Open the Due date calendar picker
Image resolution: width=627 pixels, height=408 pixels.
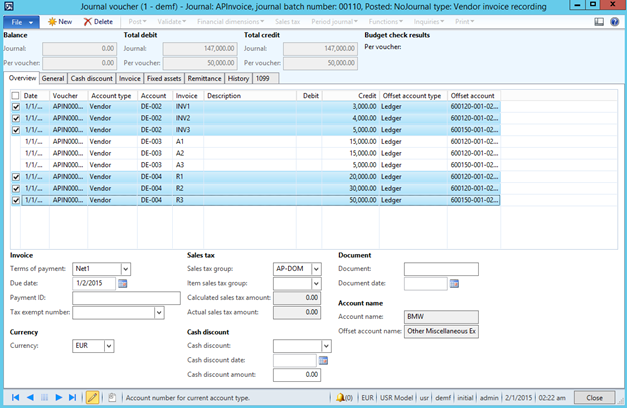[123, 283]
